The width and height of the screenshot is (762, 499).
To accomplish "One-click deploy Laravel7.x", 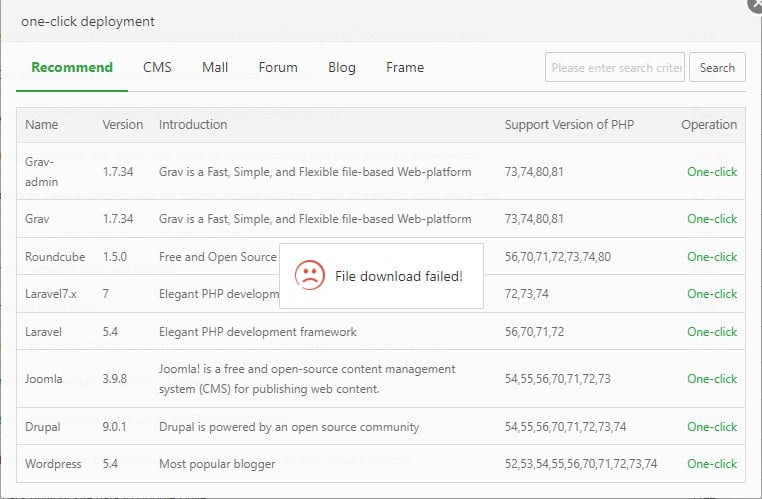I will (x=712, y=294).
